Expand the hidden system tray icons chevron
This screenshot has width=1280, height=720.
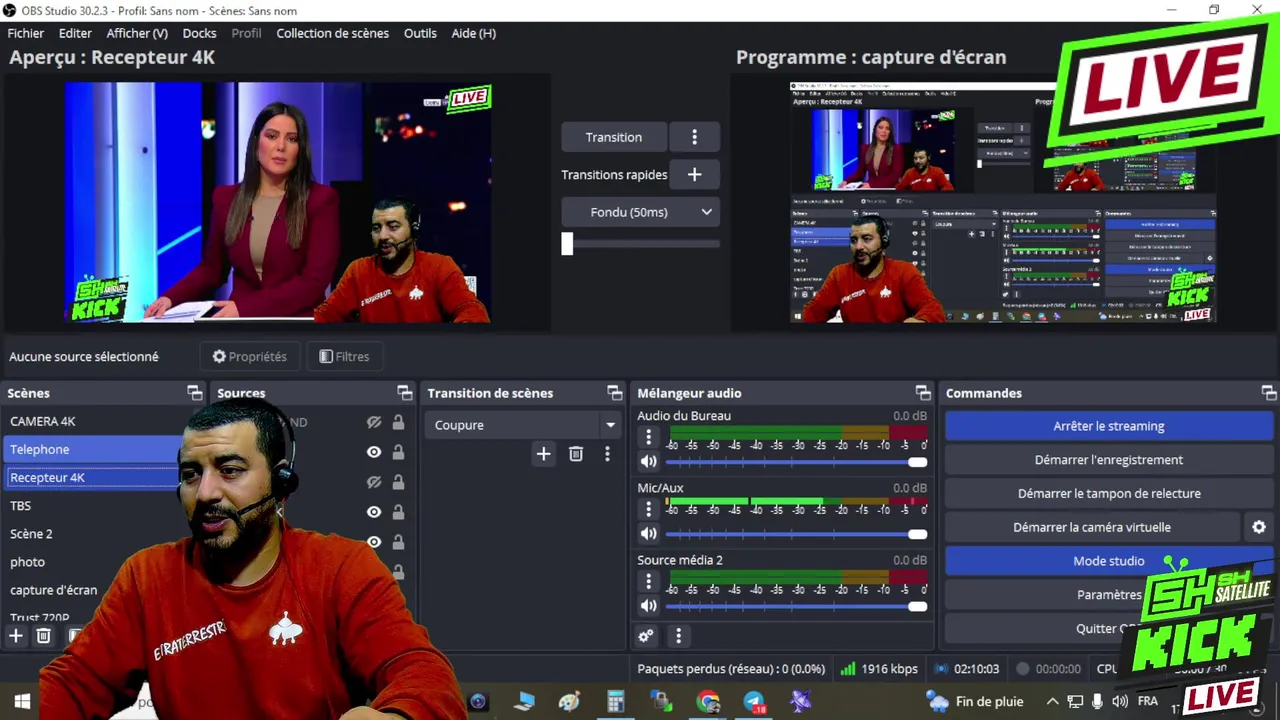[1052, 702]
